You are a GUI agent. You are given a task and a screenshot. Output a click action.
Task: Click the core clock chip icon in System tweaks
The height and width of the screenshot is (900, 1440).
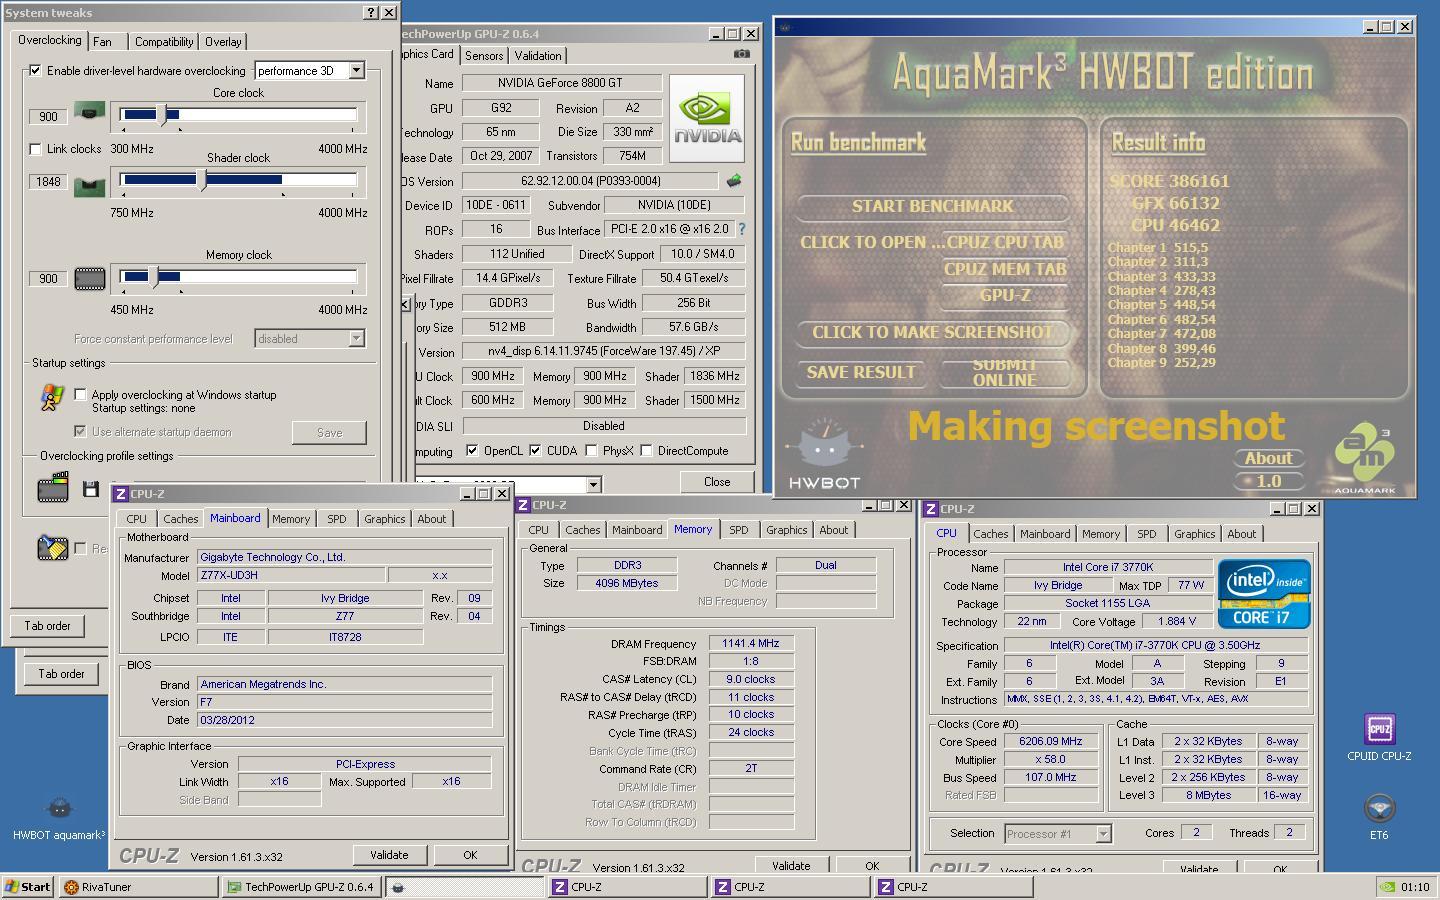pos(89,114)
